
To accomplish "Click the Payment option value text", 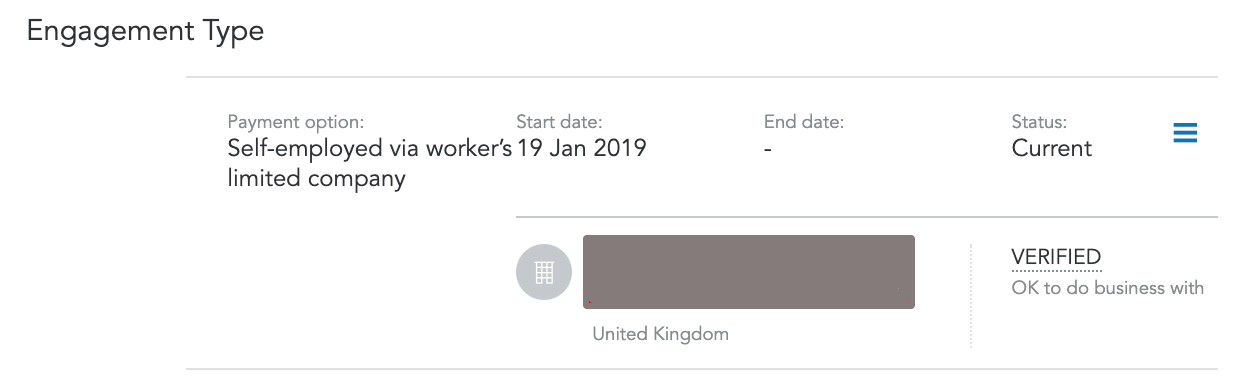I will point(370,164).
